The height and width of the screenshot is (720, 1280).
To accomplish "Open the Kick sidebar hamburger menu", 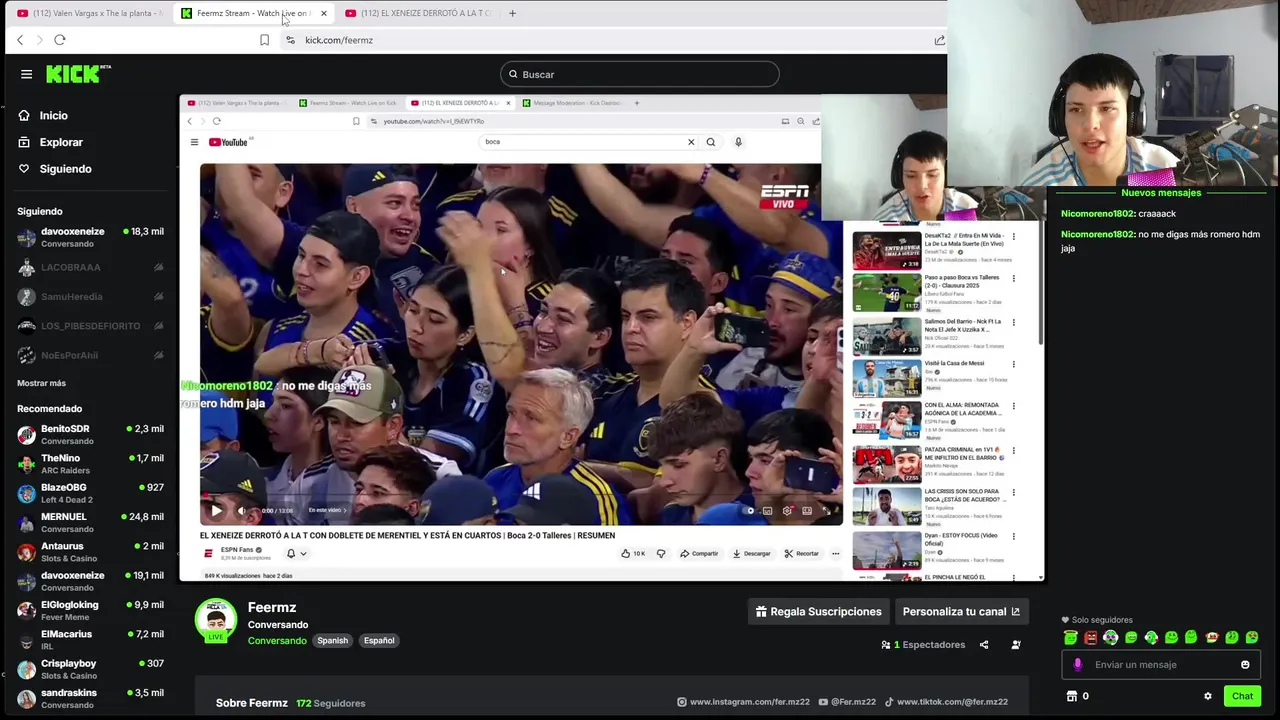I will pos(27,74).
